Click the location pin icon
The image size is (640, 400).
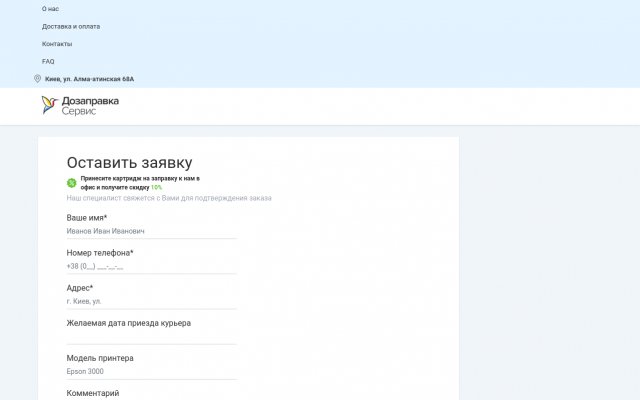pyautogui.click(x=37, y=79)
